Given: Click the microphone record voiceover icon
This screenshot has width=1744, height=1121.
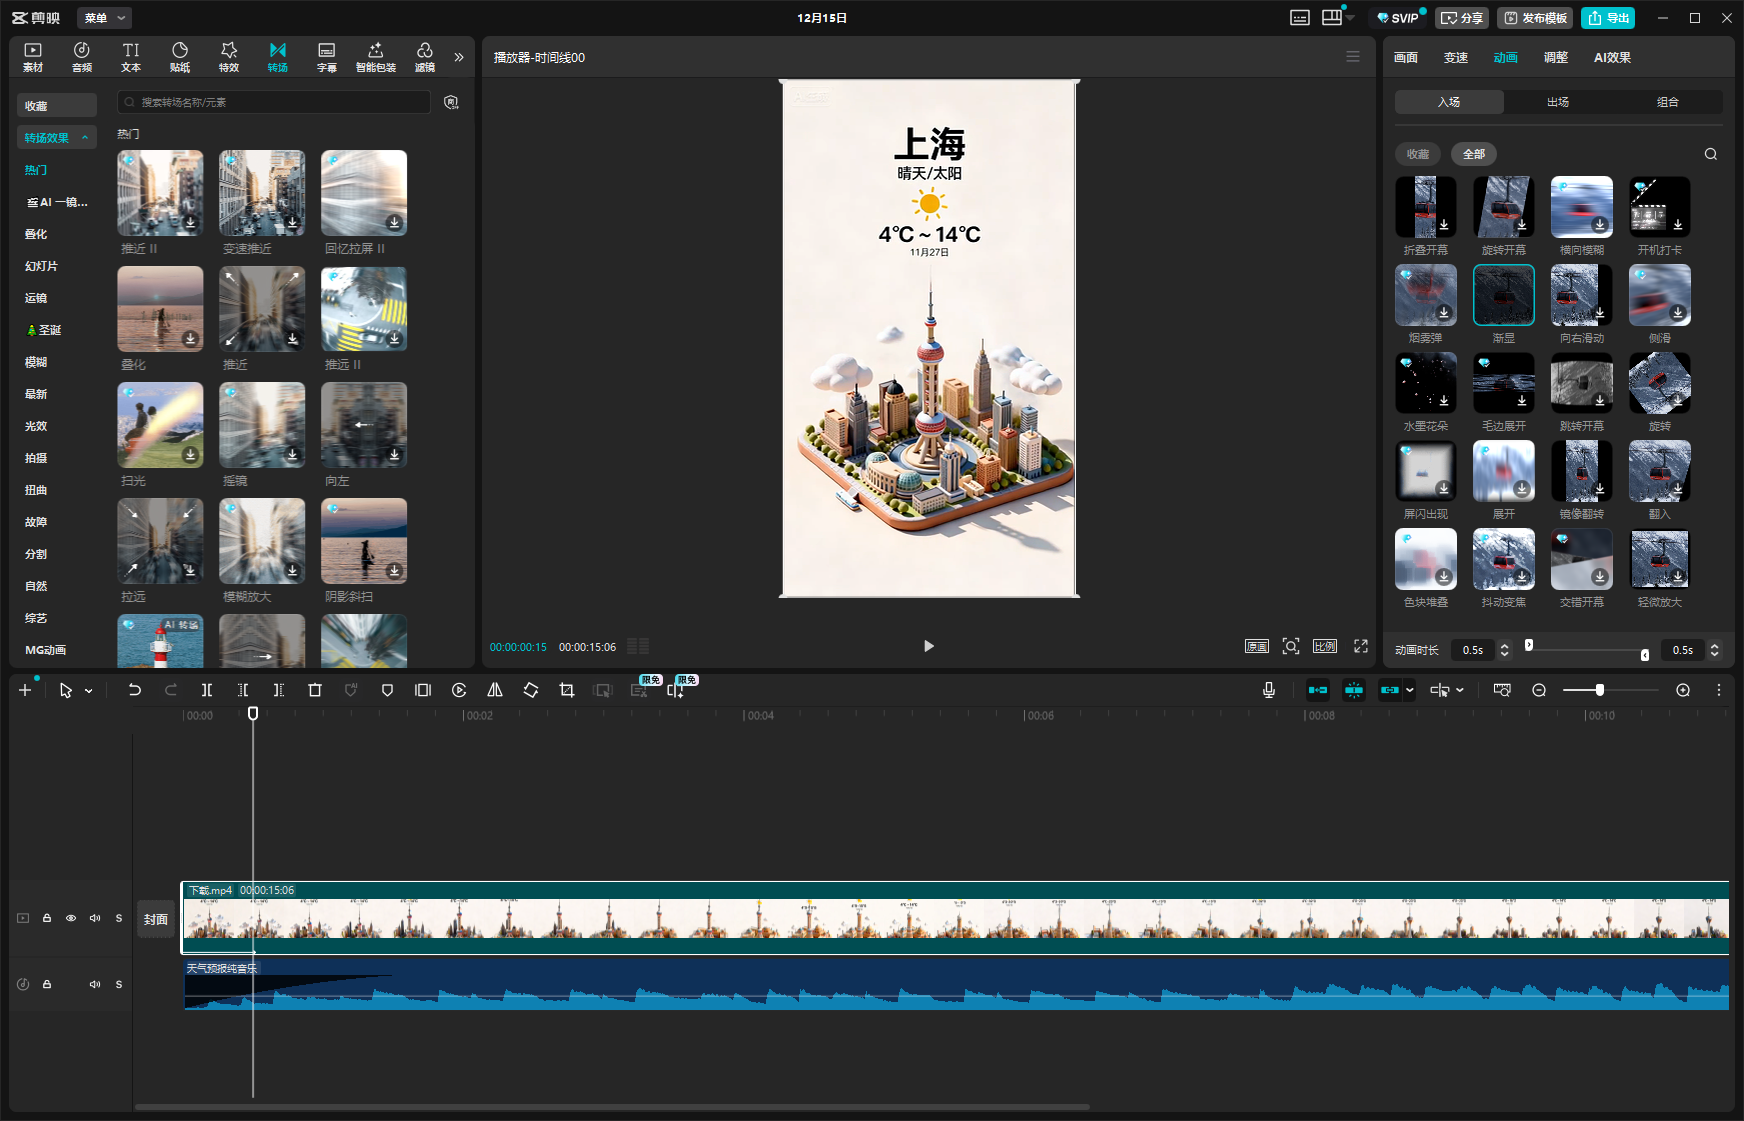Looking at the screenshot, I should coord(1269,690).
